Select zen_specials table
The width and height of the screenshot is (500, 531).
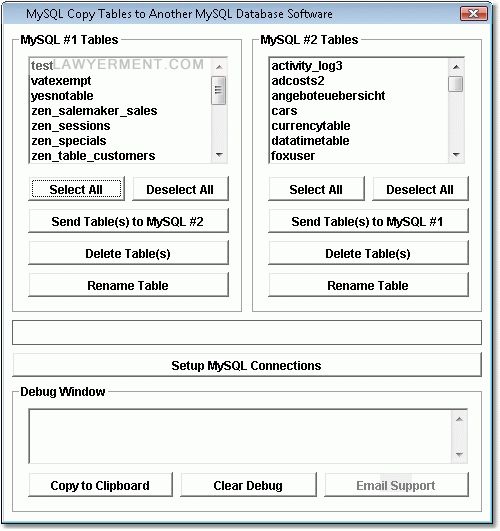coord(121,141)
